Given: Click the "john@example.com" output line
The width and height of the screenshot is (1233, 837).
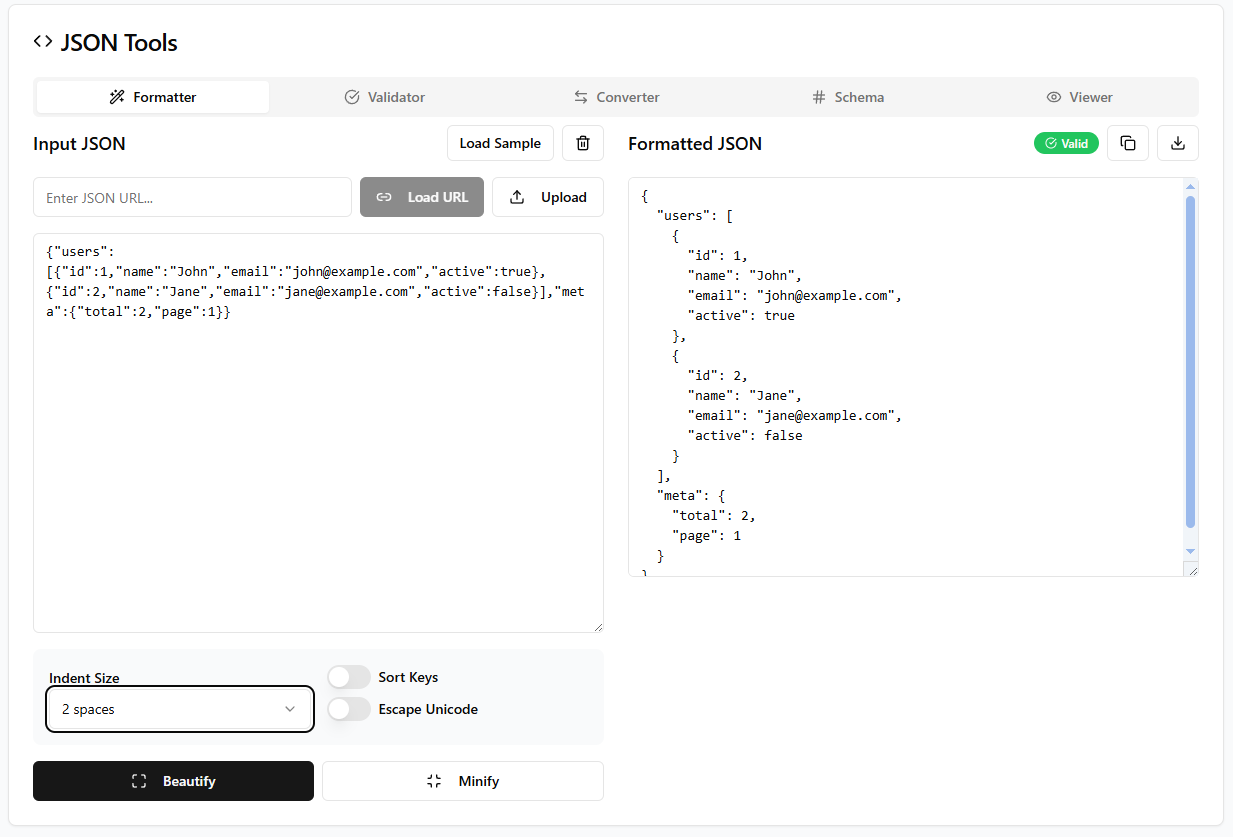Looking at the screenshot, I should click(795, 295).
